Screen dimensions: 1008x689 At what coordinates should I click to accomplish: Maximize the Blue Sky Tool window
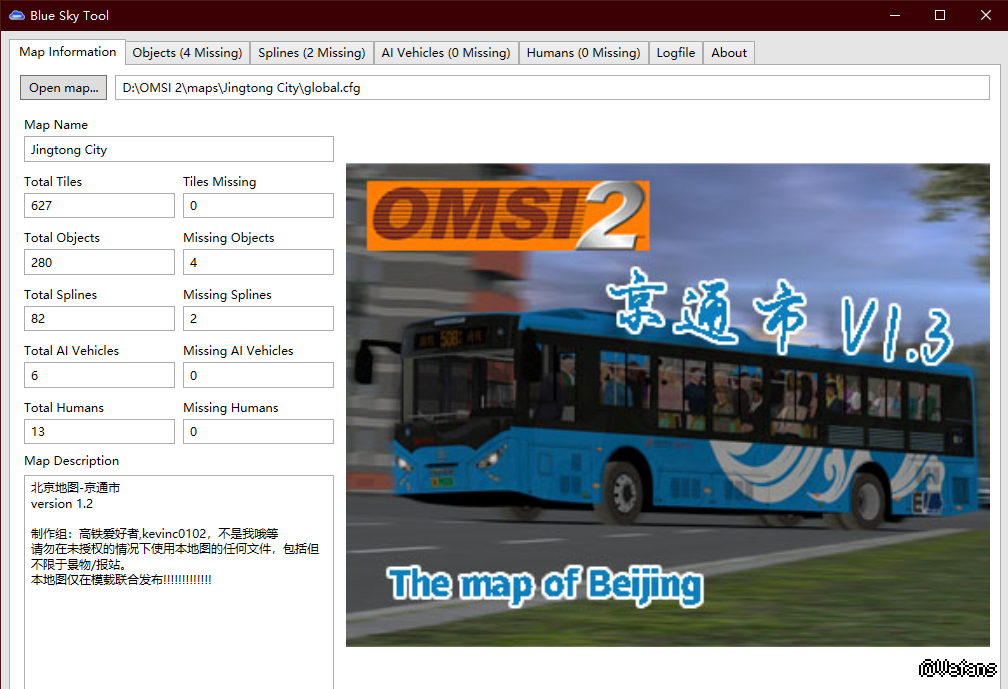[x=940, y=15]
